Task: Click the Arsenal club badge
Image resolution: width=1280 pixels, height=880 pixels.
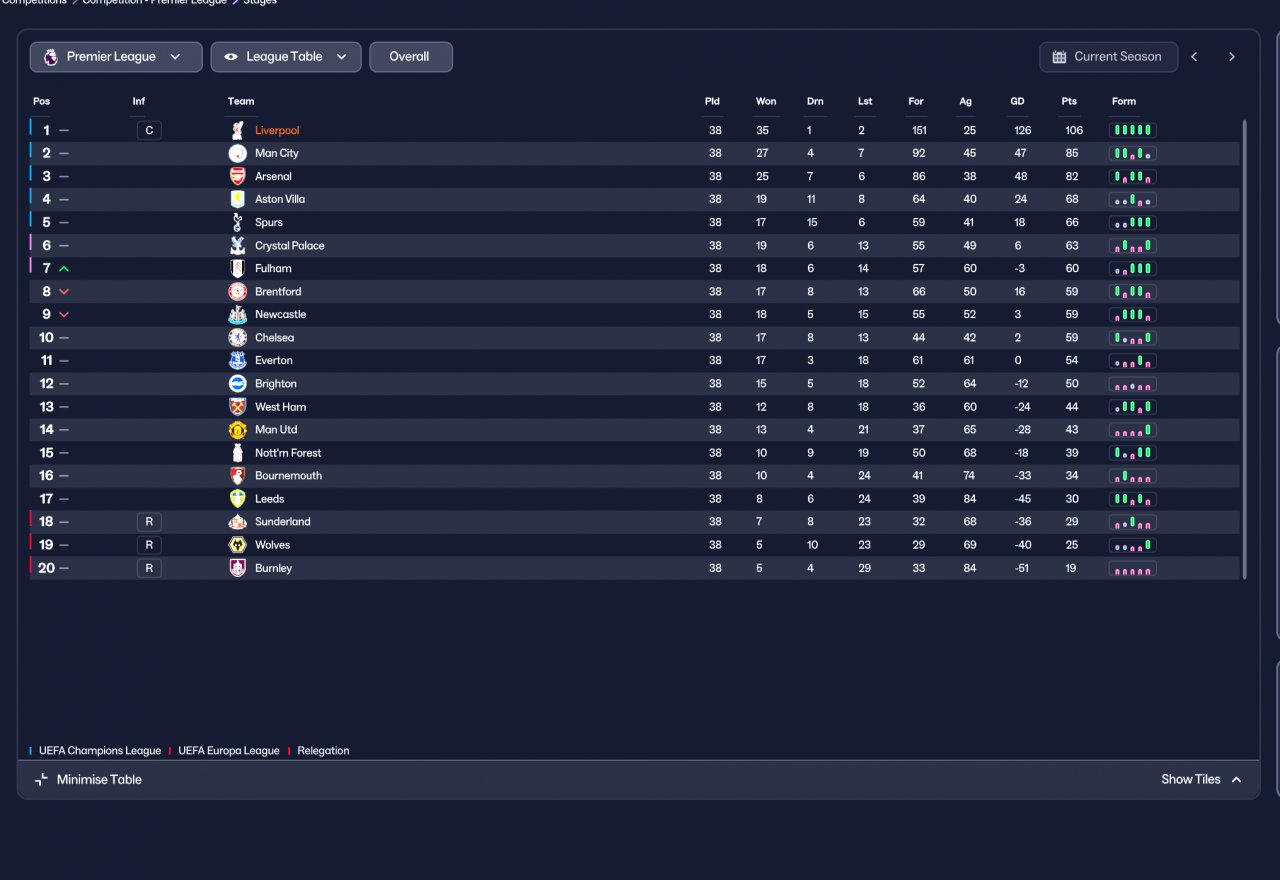Action: 237,176
